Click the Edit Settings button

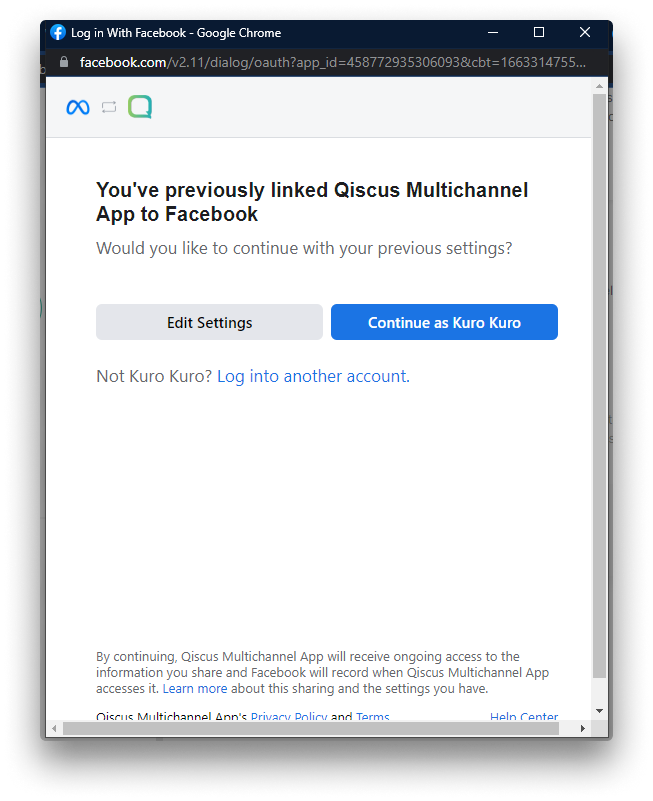click(x=209, y=322)
